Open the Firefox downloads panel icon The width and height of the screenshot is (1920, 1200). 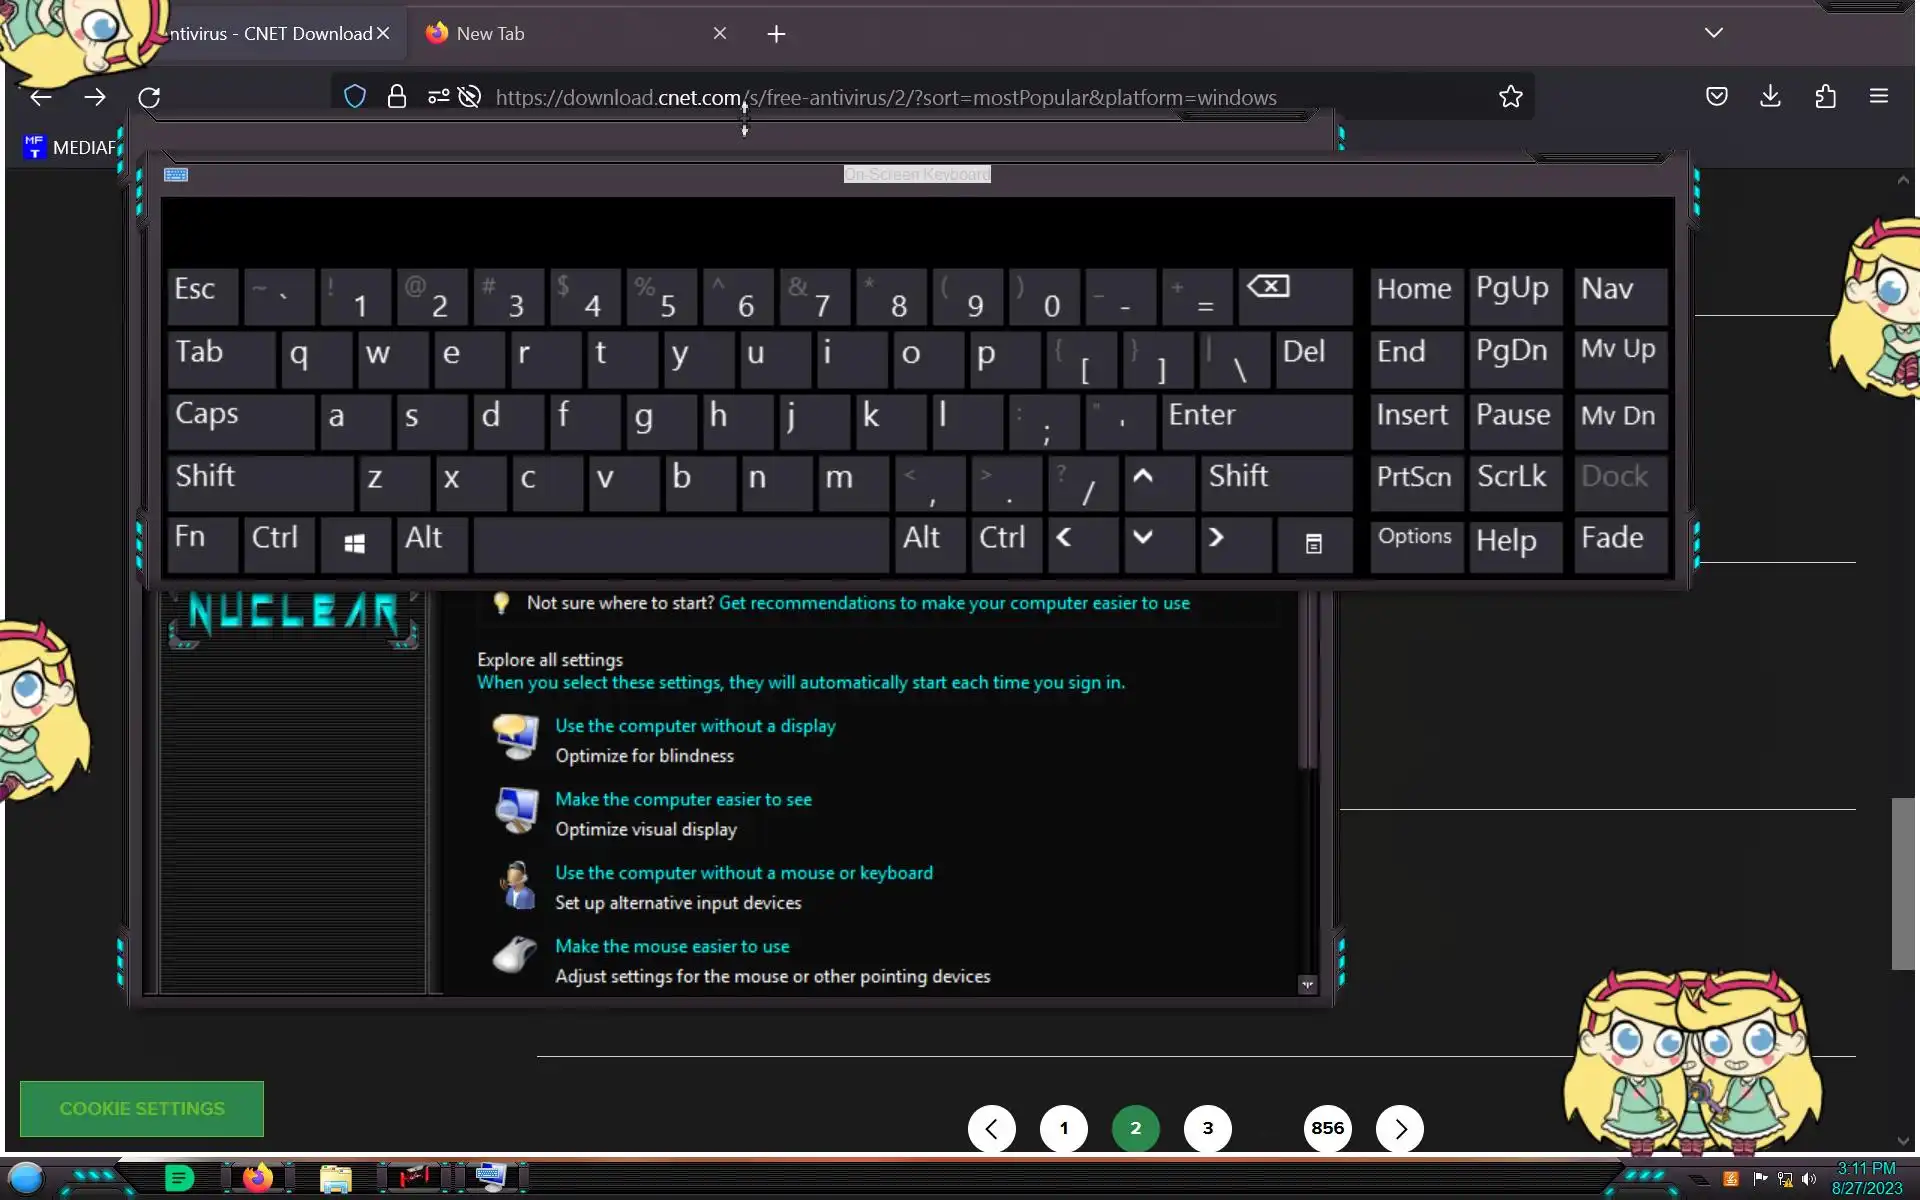tap(1770, 97)
